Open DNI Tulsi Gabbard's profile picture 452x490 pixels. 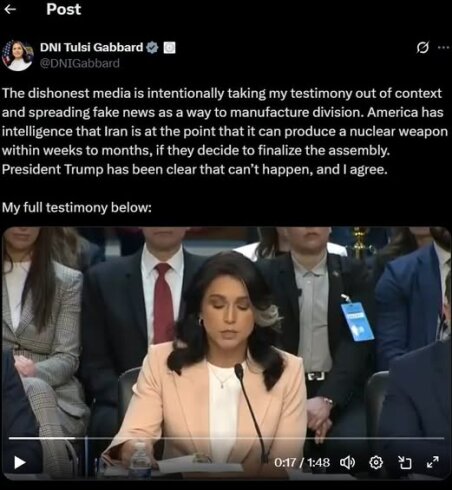(17, 55)
